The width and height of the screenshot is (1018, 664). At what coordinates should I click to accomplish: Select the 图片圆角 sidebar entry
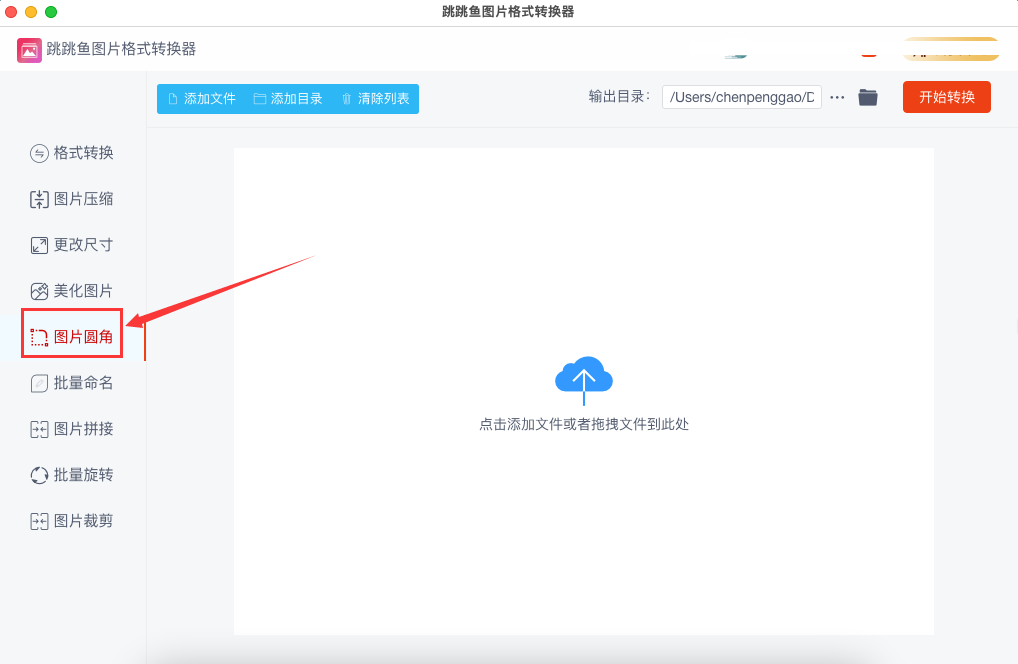pyautogui.click(x=72, y=337)
